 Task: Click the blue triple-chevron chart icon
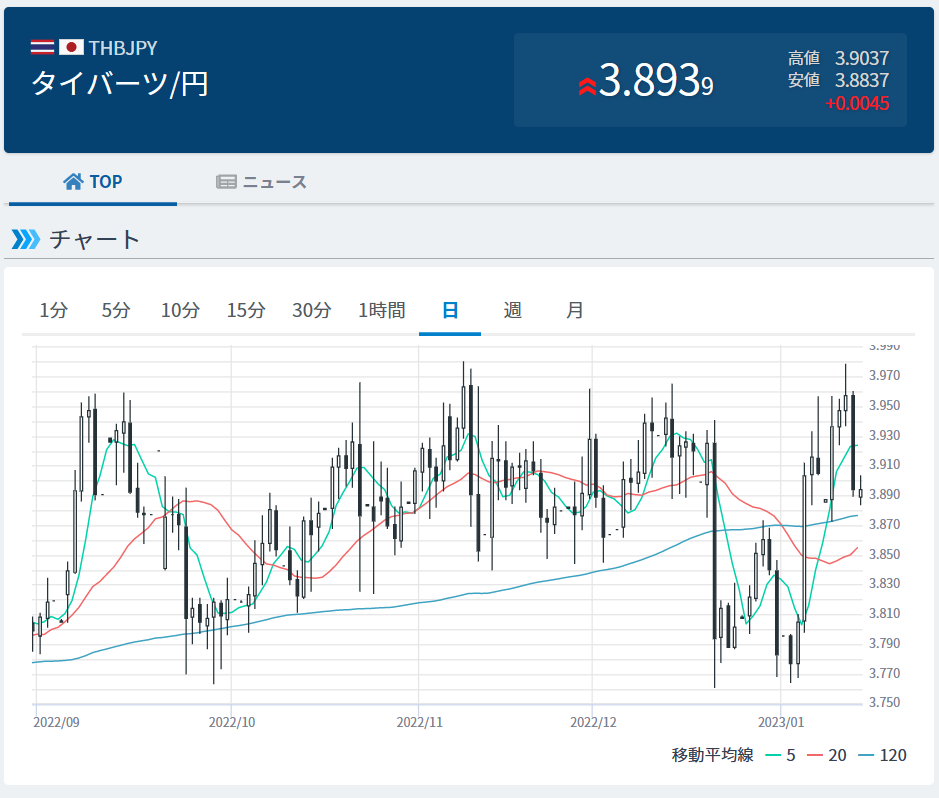pyautogui.click(x=26, y=239)
